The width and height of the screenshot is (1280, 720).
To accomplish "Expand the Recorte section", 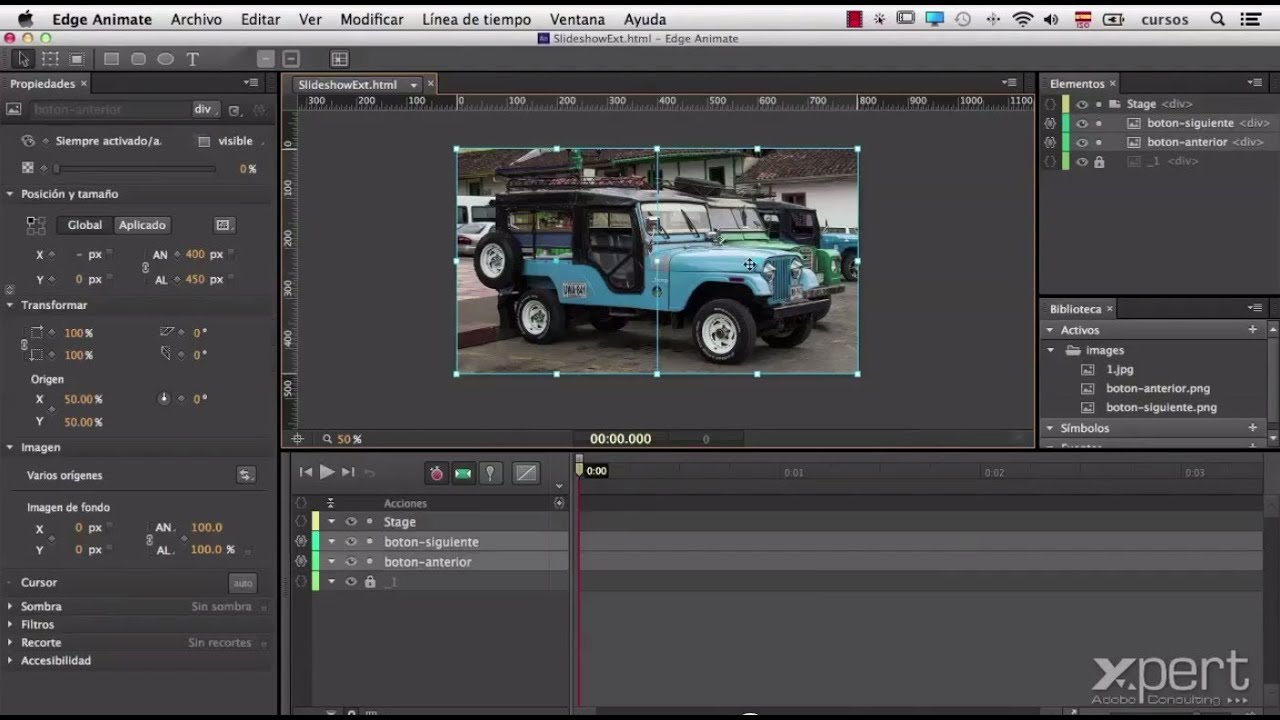I will point(10,642).
